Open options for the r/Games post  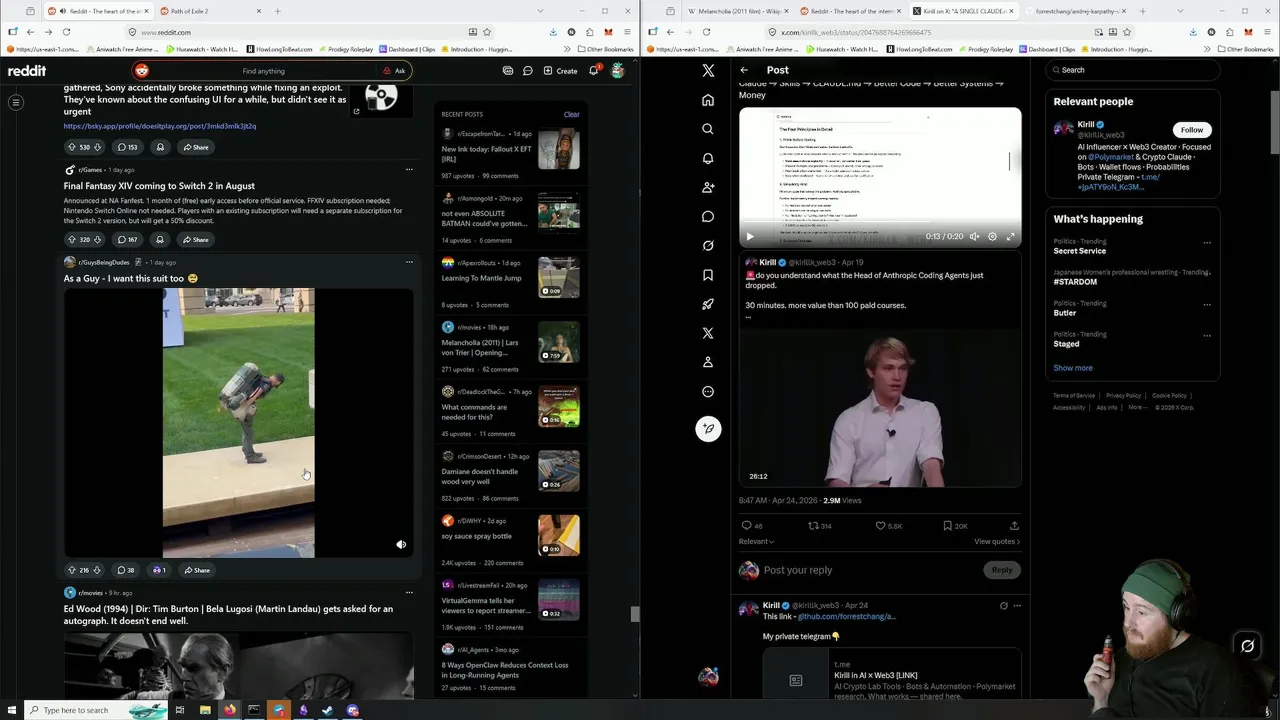(x=409, y=169)
